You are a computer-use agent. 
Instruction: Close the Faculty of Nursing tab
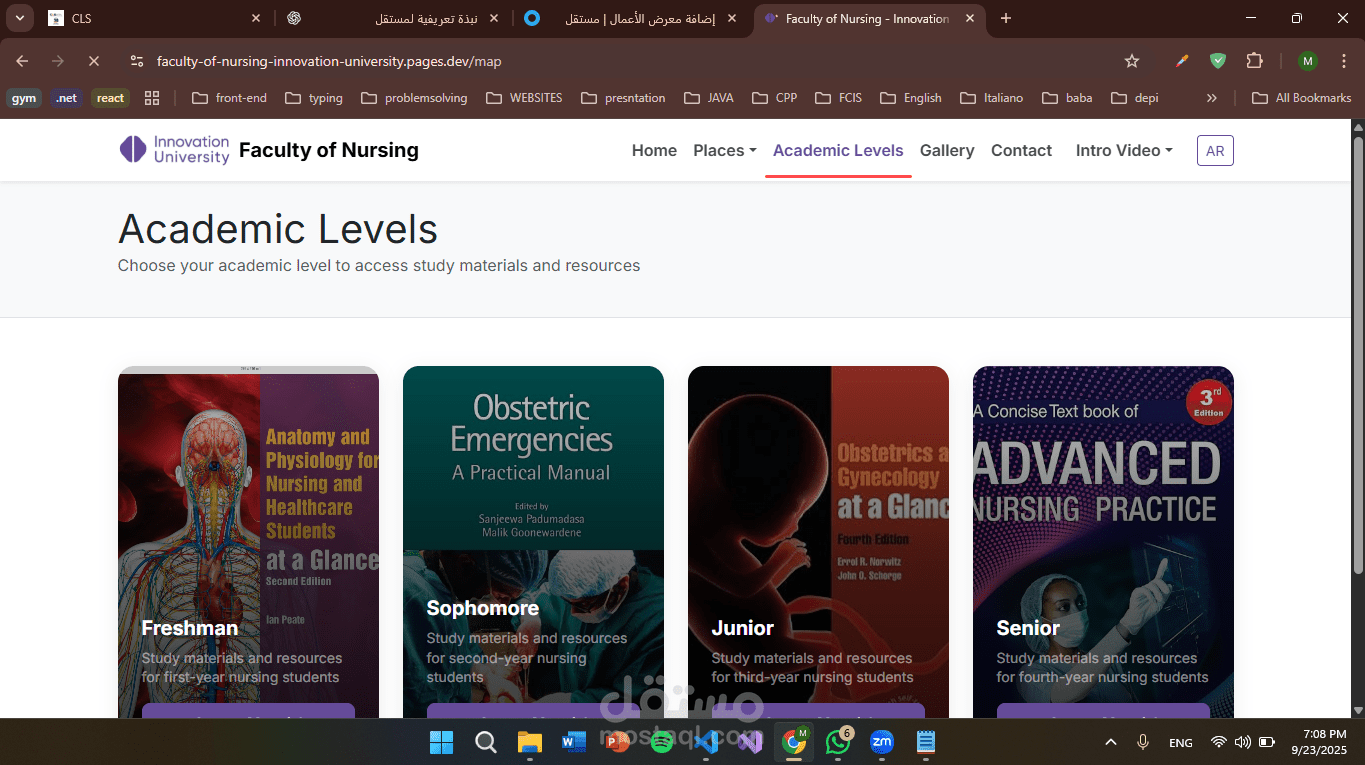pyautogui.click(x=969, y=18)
